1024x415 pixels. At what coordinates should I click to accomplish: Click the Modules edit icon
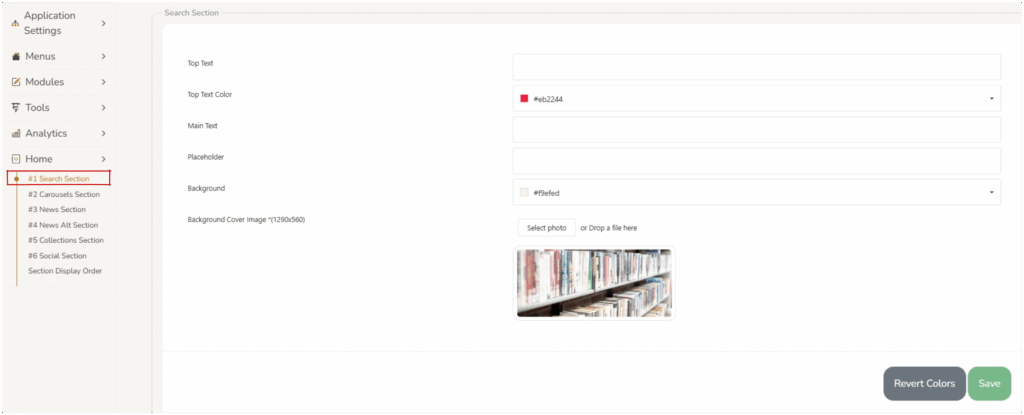pos(16,82)
